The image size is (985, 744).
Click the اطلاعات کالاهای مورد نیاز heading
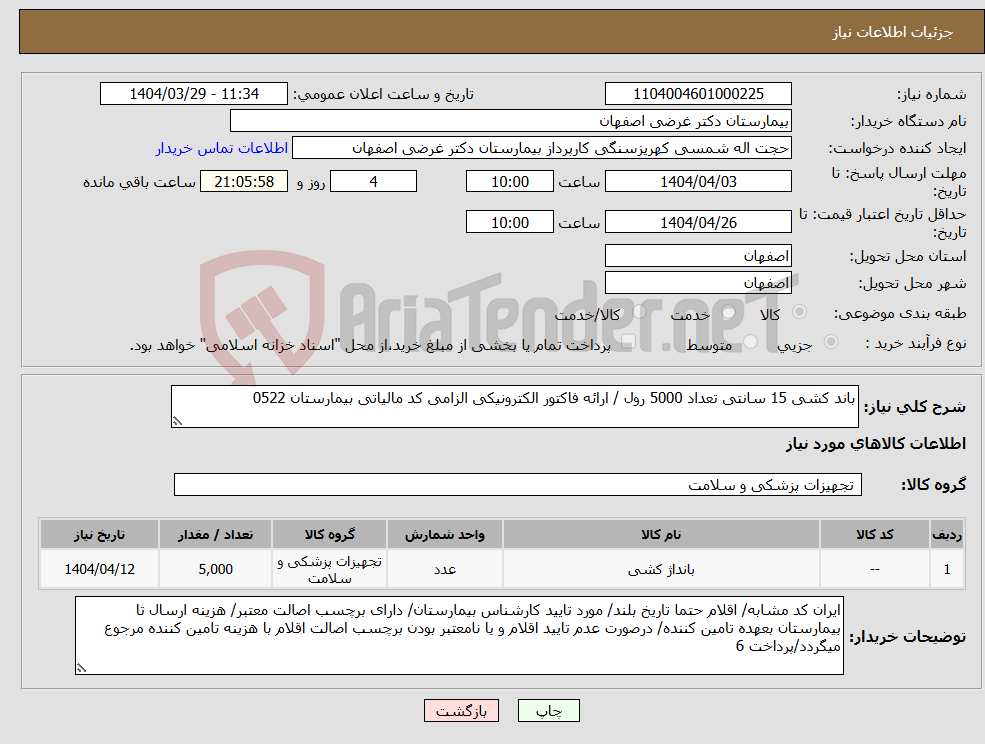pyautogui.click(x=876, y=444)
